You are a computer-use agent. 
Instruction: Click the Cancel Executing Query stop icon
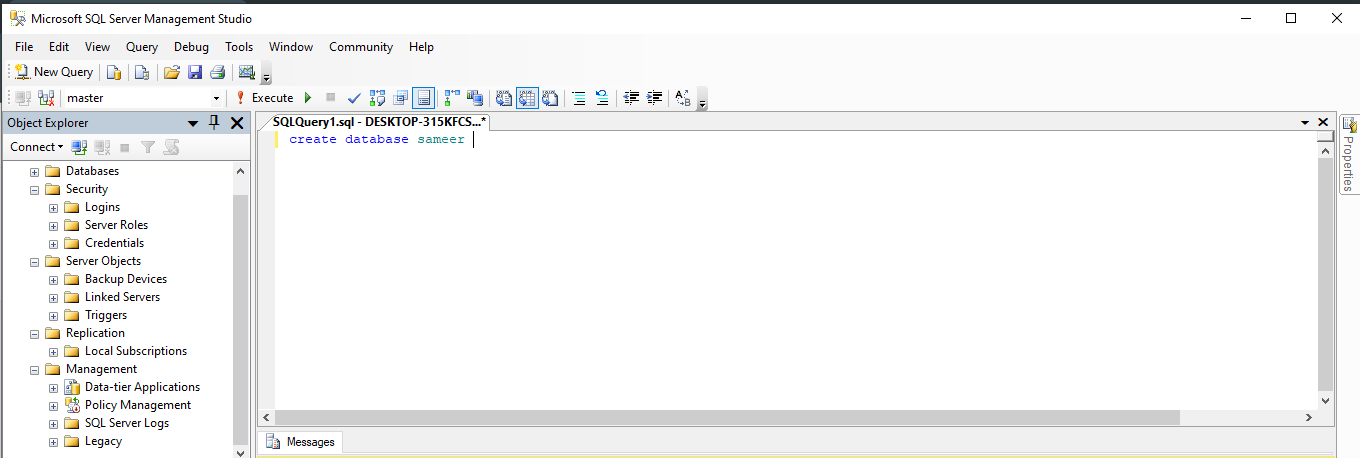tap(331, 98)
